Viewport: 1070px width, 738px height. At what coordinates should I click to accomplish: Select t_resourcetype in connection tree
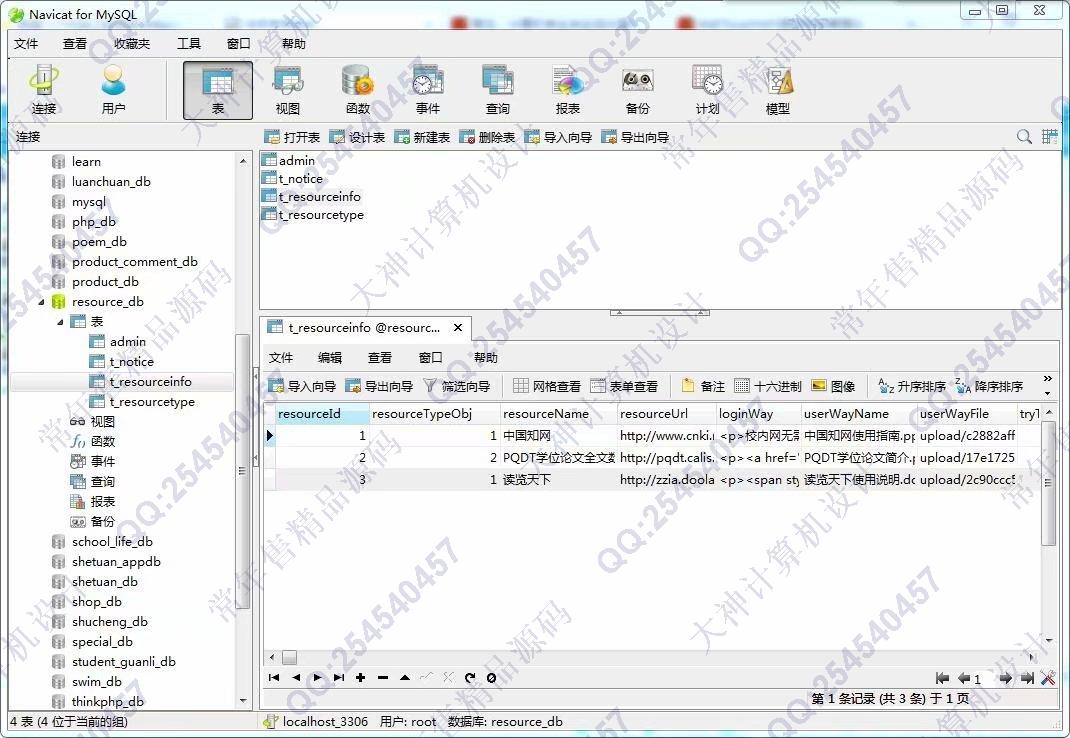[152, 402]
